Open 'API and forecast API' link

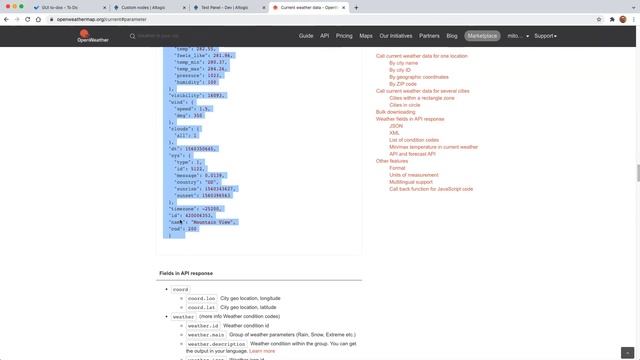point(412,154)
